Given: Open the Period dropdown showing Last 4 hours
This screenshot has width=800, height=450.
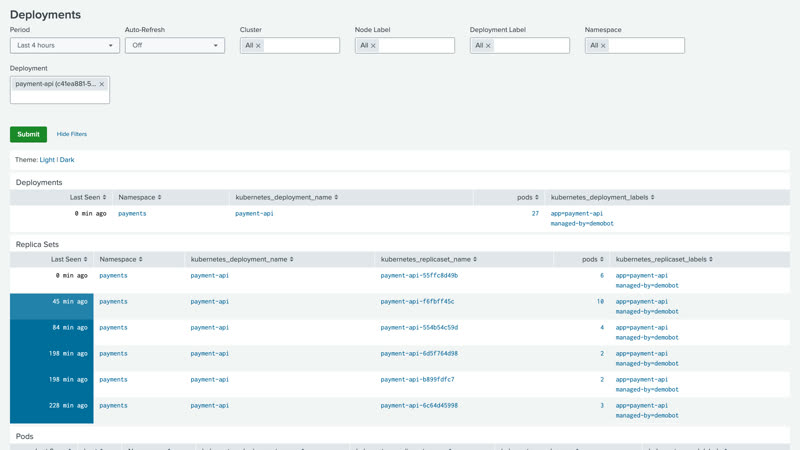Looking at the screenshot, I should pyautogui.click(x=65, y=45).
